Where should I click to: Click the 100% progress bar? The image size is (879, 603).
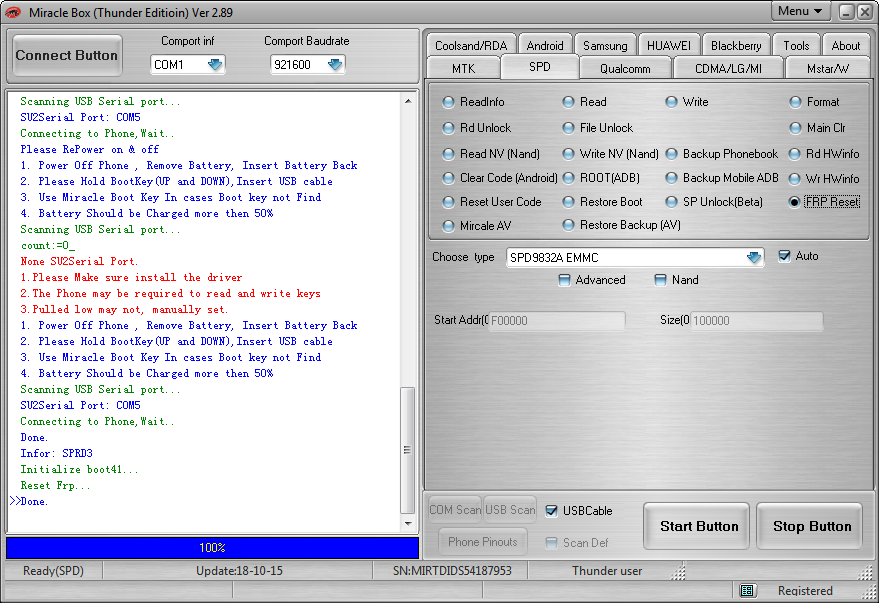(212, 548)
